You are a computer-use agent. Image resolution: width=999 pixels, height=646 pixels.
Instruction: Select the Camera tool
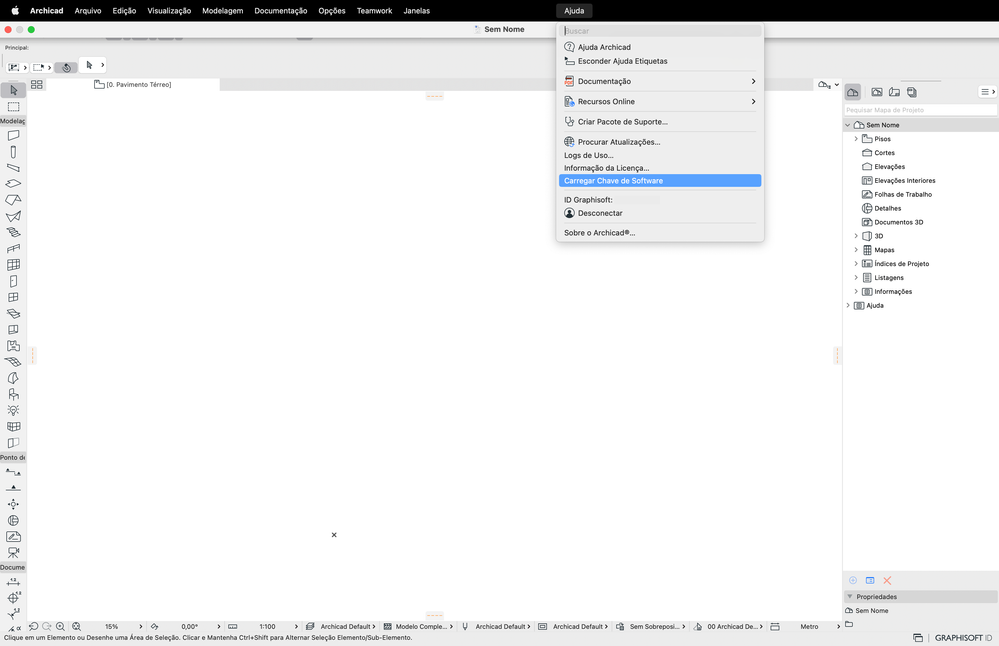click(x=13, y=553)
